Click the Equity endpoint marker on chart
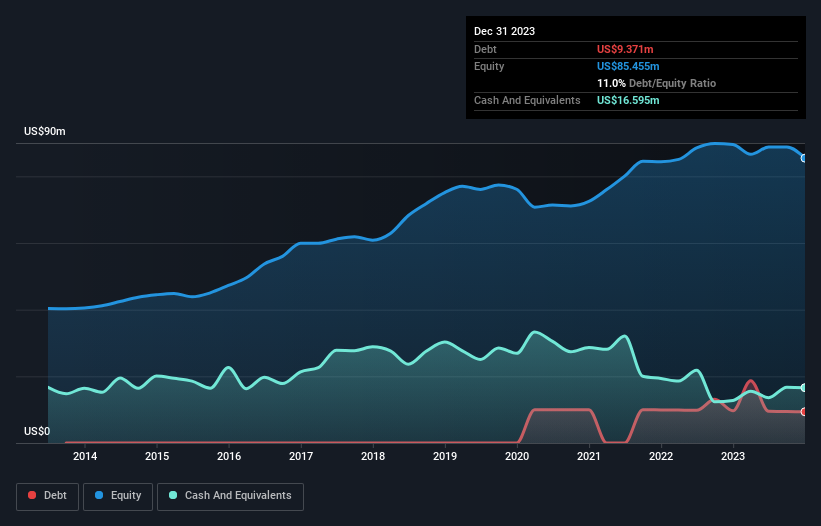The image size is (821, 526). pyautogui.click(x=804, y=158)
